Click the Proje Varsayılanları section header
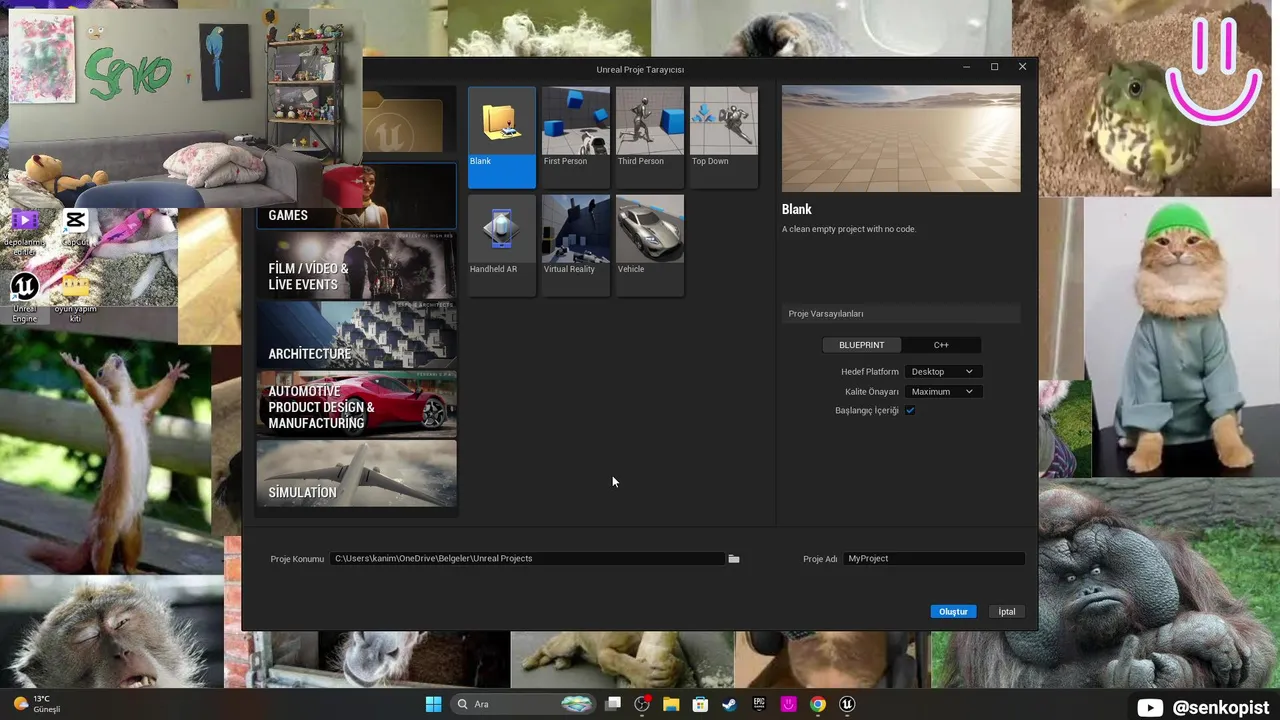The image size is (1280, 720). 901,314
